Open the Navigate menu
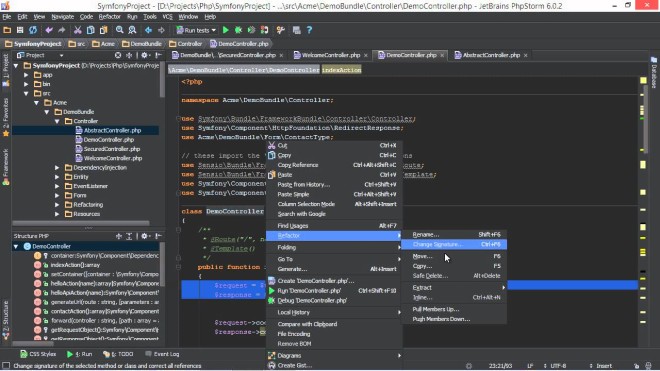Screen dimensions: 660x371 pyautogui.click(x=62, y=17)
